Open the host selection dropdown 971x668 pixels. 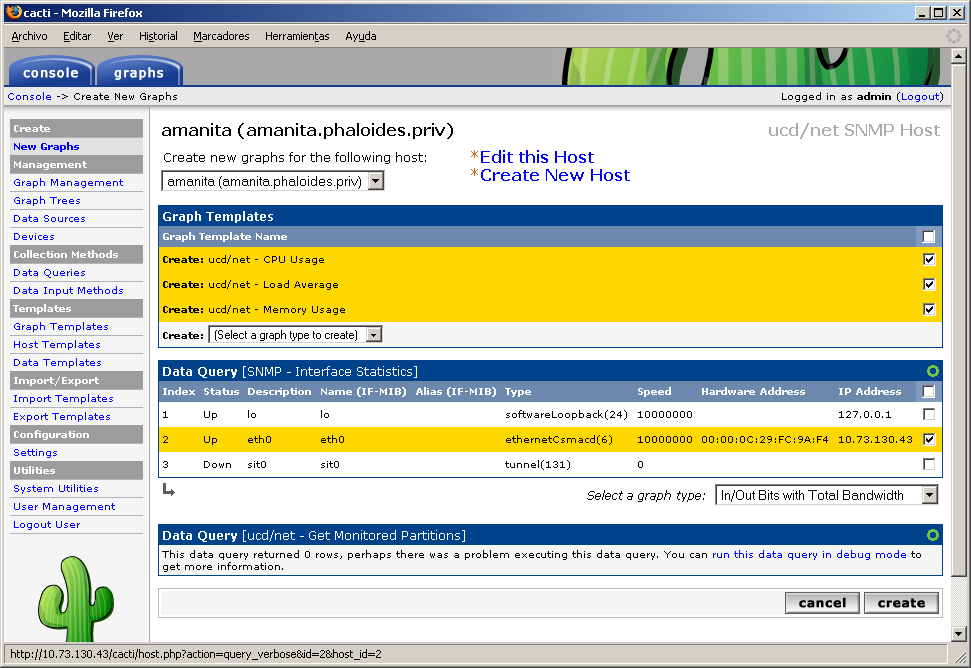click(x=273, y=181)
